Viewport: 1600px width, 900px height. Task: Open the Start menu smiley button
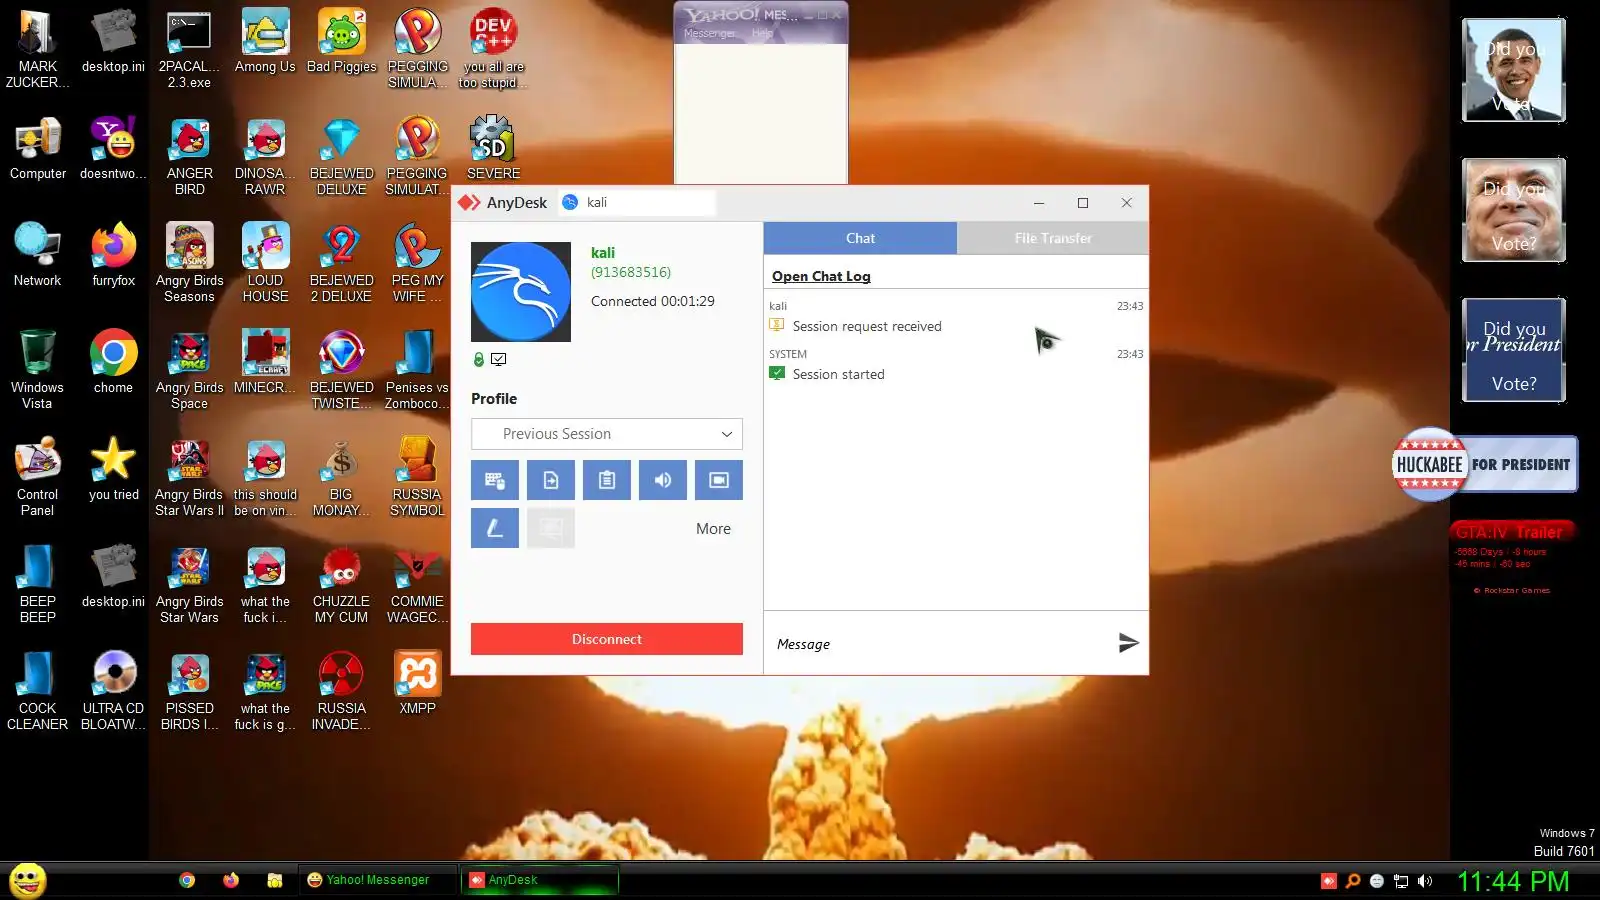pos(27,880)
